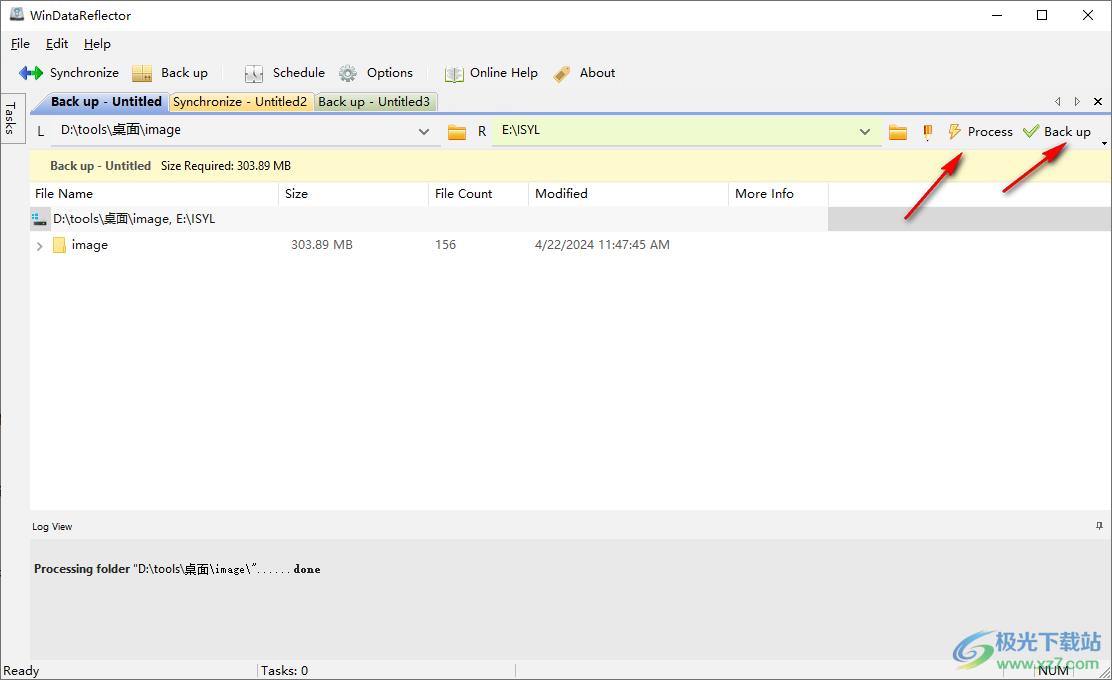Click the Synchronize toolbar icon
Viewport: 1112px width, 680px height.
[x=31, y=73]
